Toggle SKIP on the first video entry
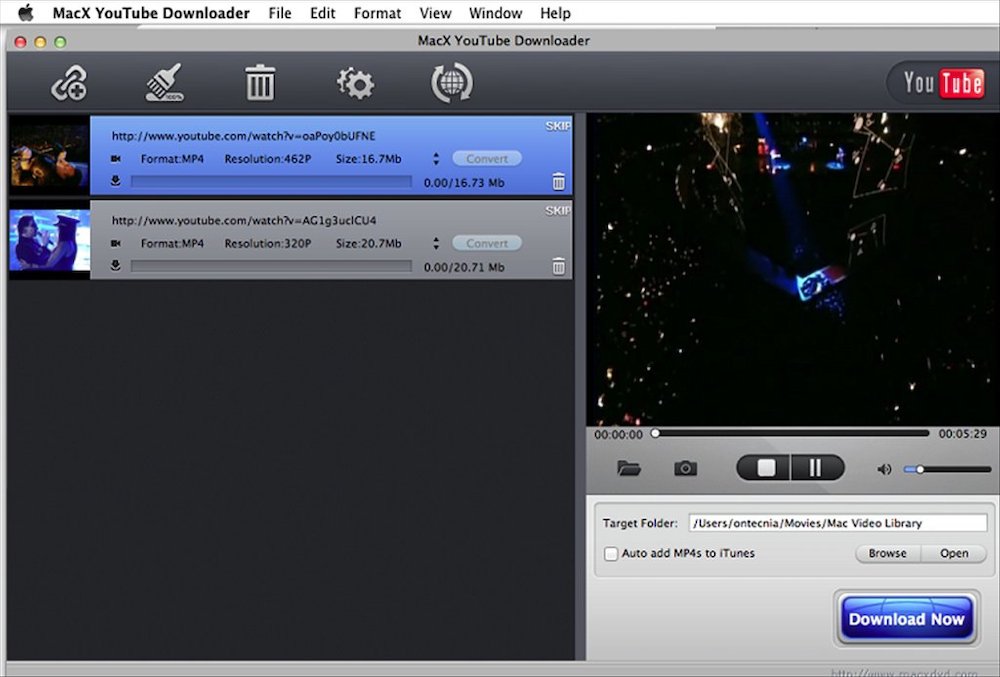This screenshot has width=1000, height=677. [557, 126]
